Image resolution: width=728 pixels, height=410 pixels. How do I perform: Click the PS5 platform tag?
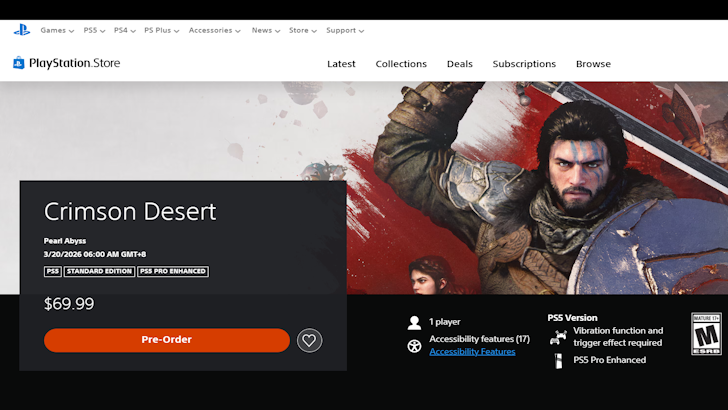52,271
